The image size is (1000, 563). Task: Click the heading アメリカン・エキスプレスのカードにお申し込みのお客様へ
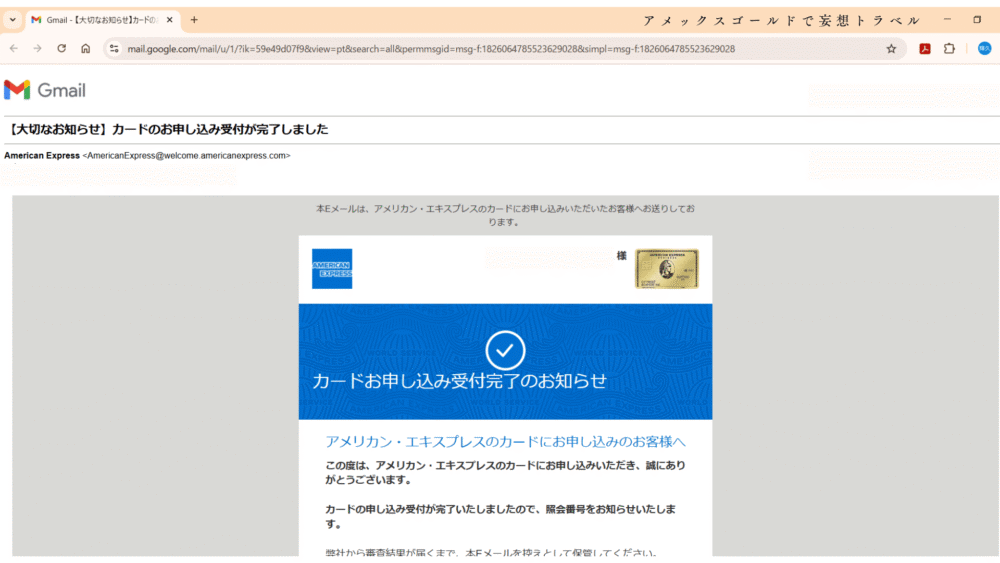tap(505, 441)
